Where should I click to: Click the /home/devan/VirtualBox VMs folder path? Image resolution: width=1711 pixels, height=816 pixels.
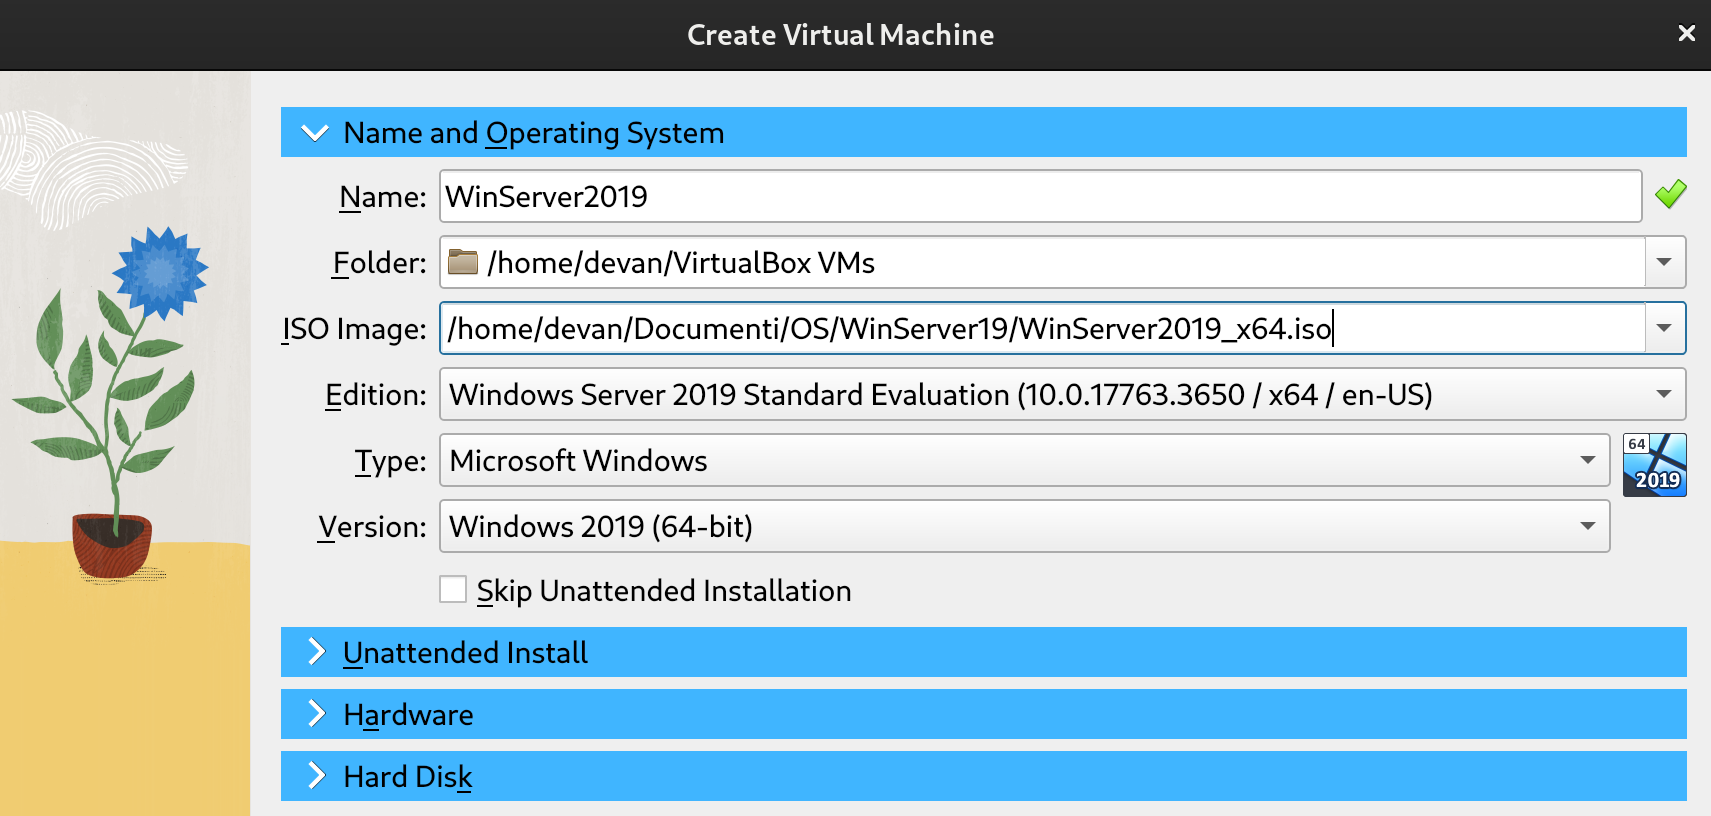680,262
